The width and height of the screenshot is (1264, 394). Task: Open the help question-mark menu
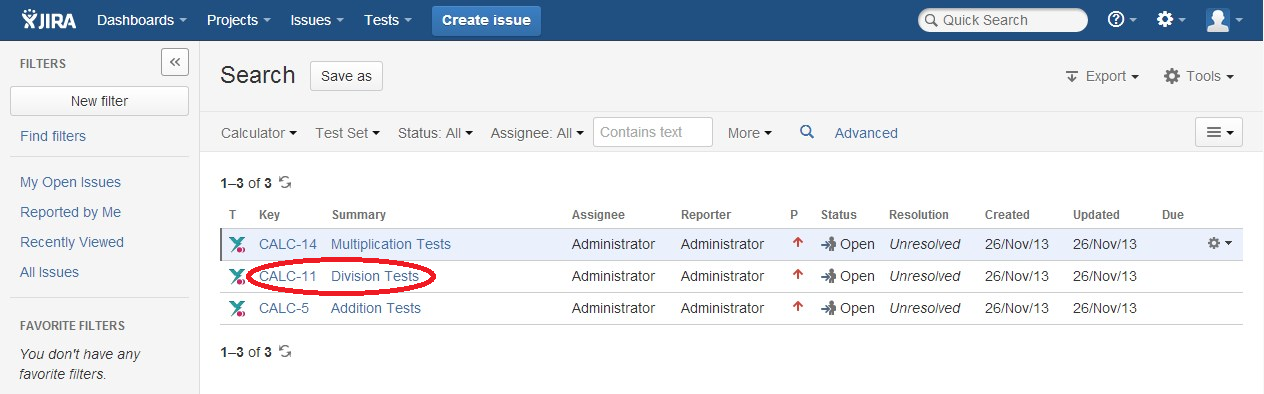pos(1121,20)
